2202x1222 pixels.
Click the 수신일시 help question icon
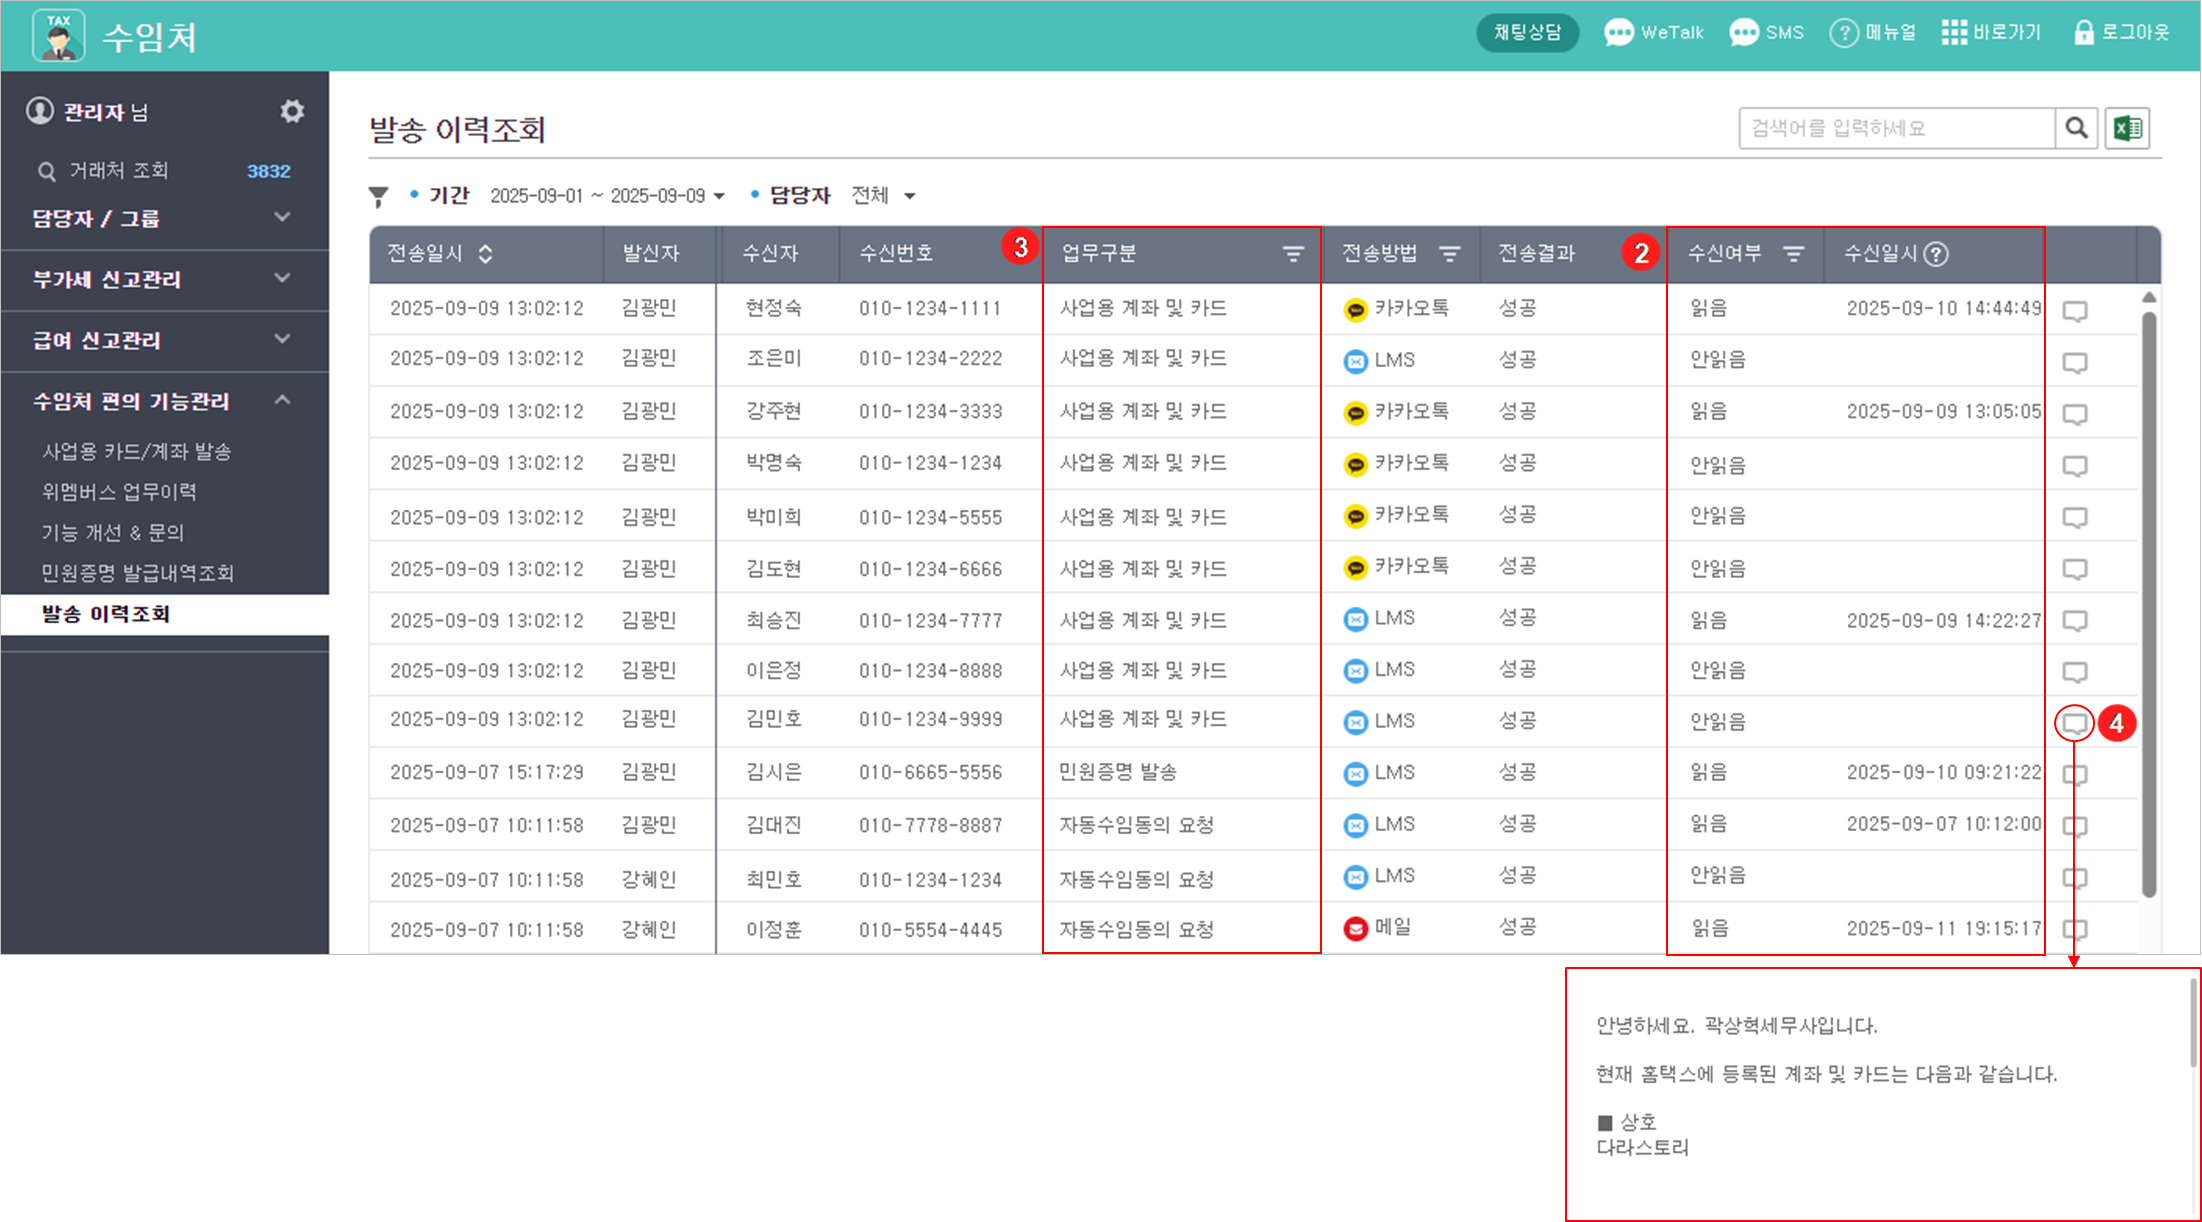pos(1936,254)
